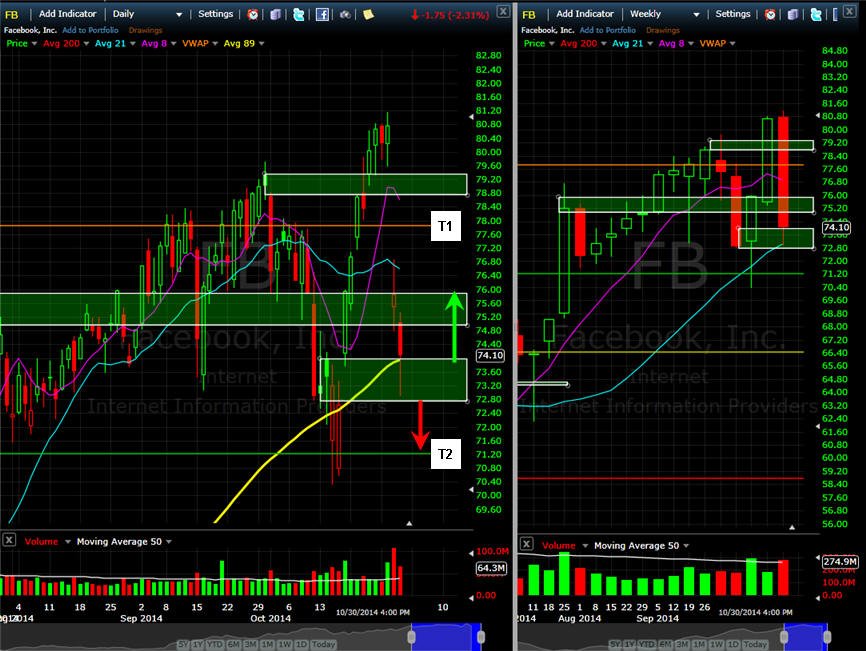Image resolution: width=866 pixels, height=651 pixels.
Task: Select the 1M range button in Daily chart
Action: coord(267,644)
